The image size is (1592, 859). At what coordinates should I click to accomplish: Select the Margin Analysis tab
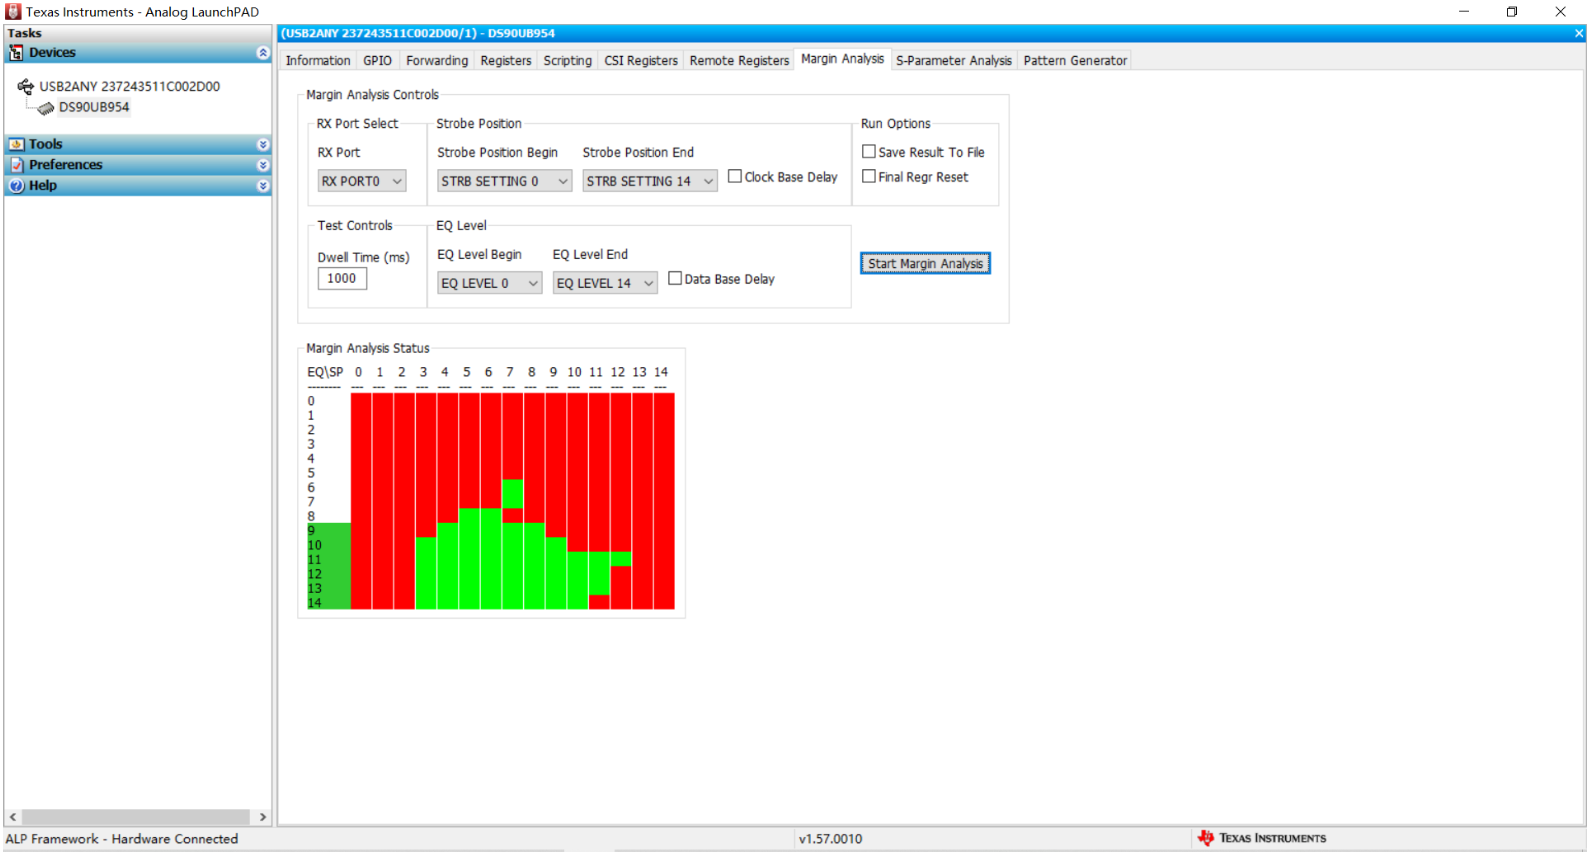click(842, 59)
